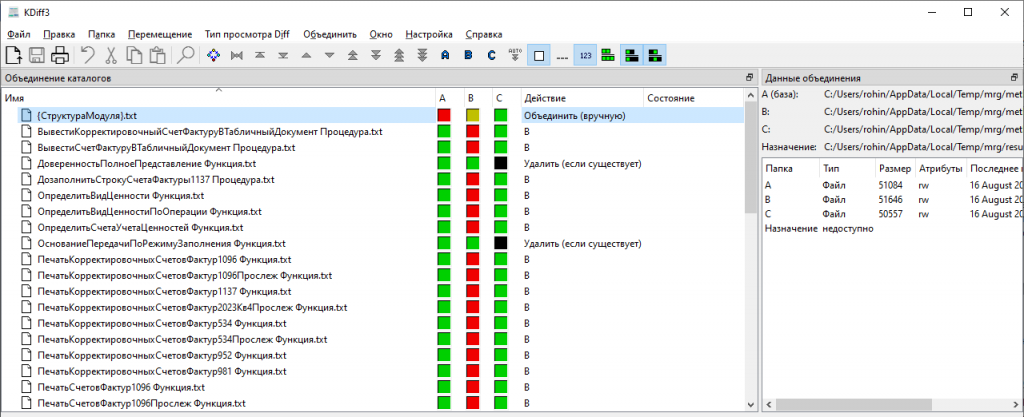Select ПечатьКорректировочныхСчетовФактур1137 Функция.txt
The height and width of the screenshot is (417, 1024).
(164, 291)
